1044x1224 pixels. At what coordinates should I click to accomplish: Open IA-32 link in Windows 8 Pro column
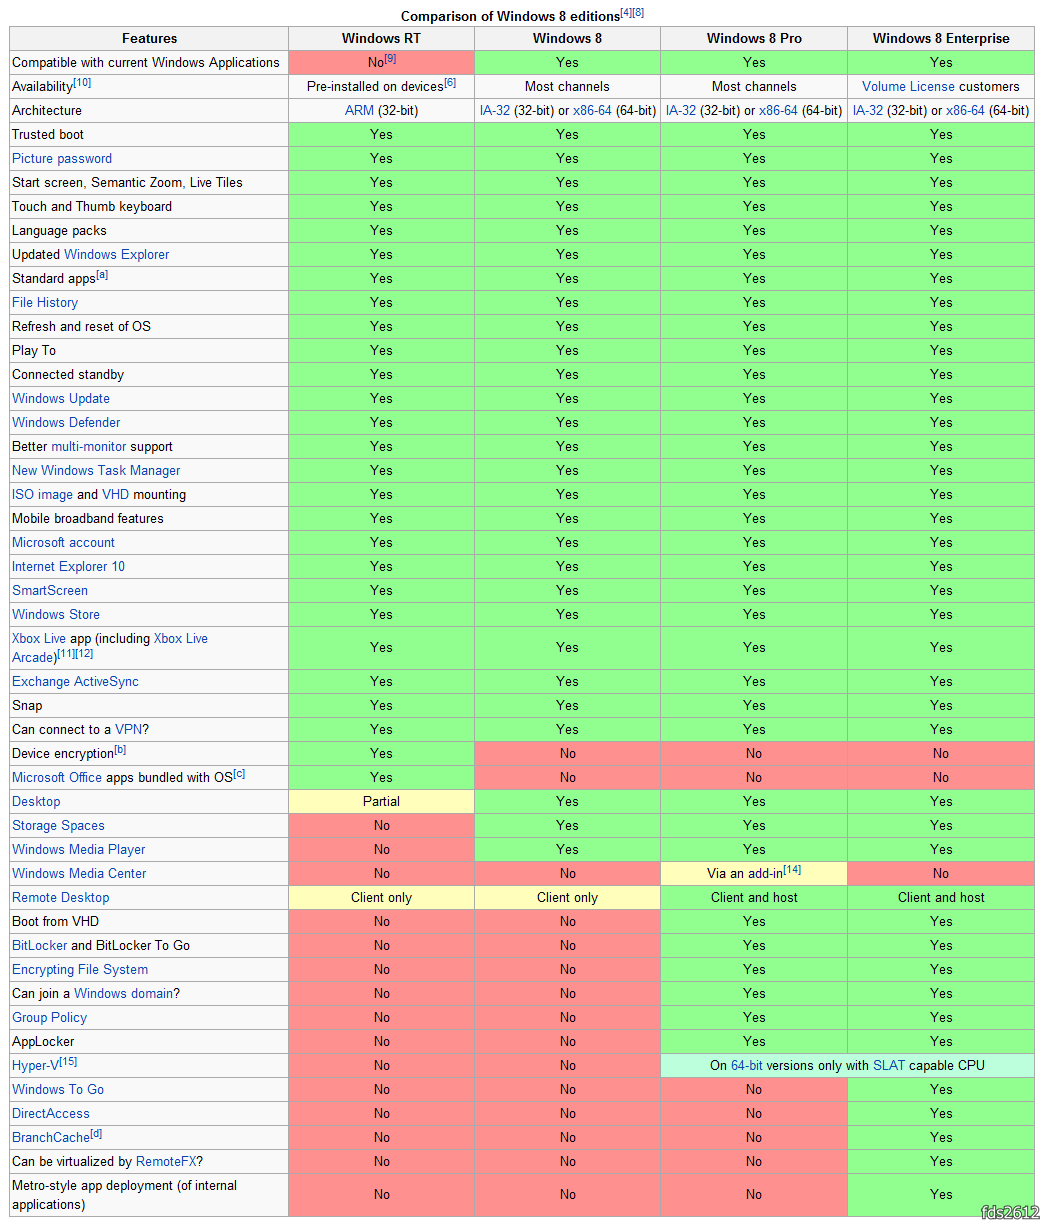(681, 110)
